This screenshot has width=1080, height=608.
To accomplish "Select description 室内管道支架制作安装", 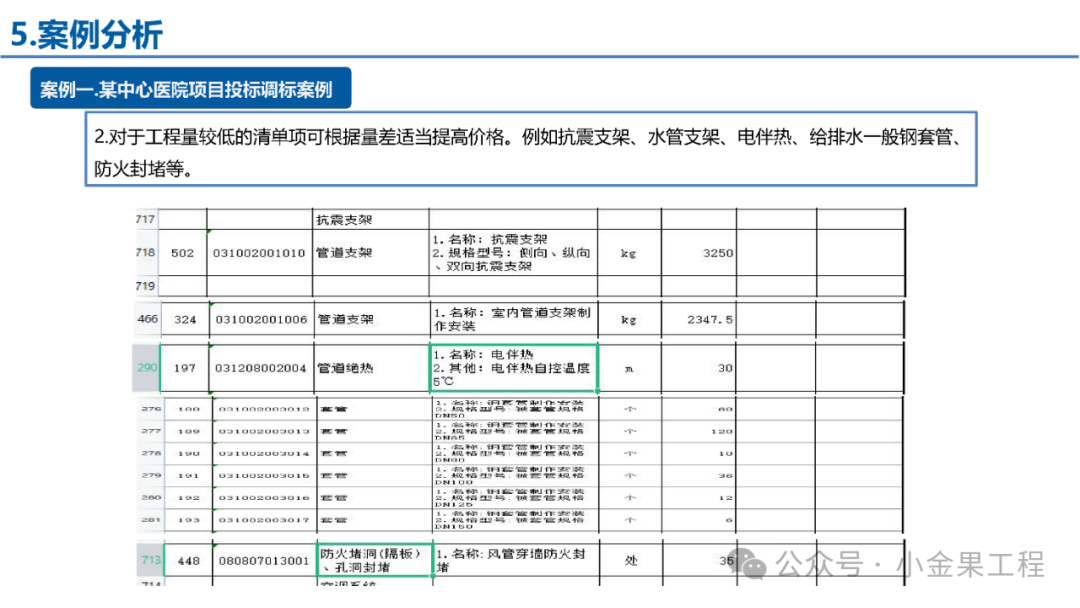I will point(513,319).
